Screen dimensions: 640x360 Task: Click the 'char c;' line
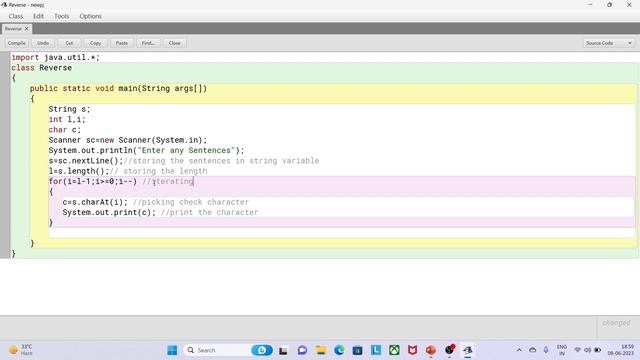[65, 130]
